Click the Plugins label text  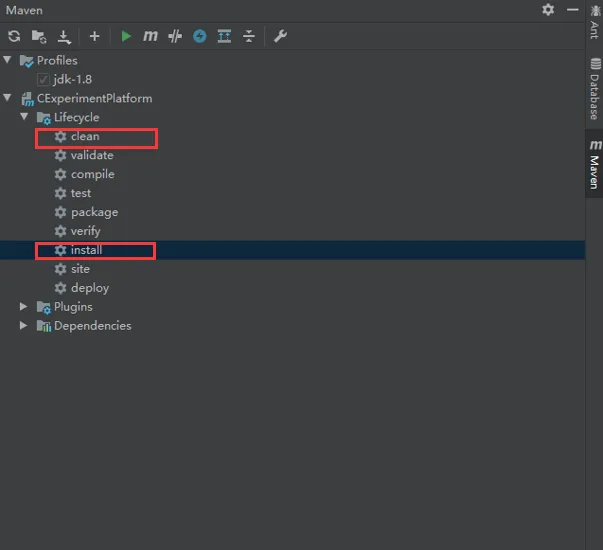(73, 307)
